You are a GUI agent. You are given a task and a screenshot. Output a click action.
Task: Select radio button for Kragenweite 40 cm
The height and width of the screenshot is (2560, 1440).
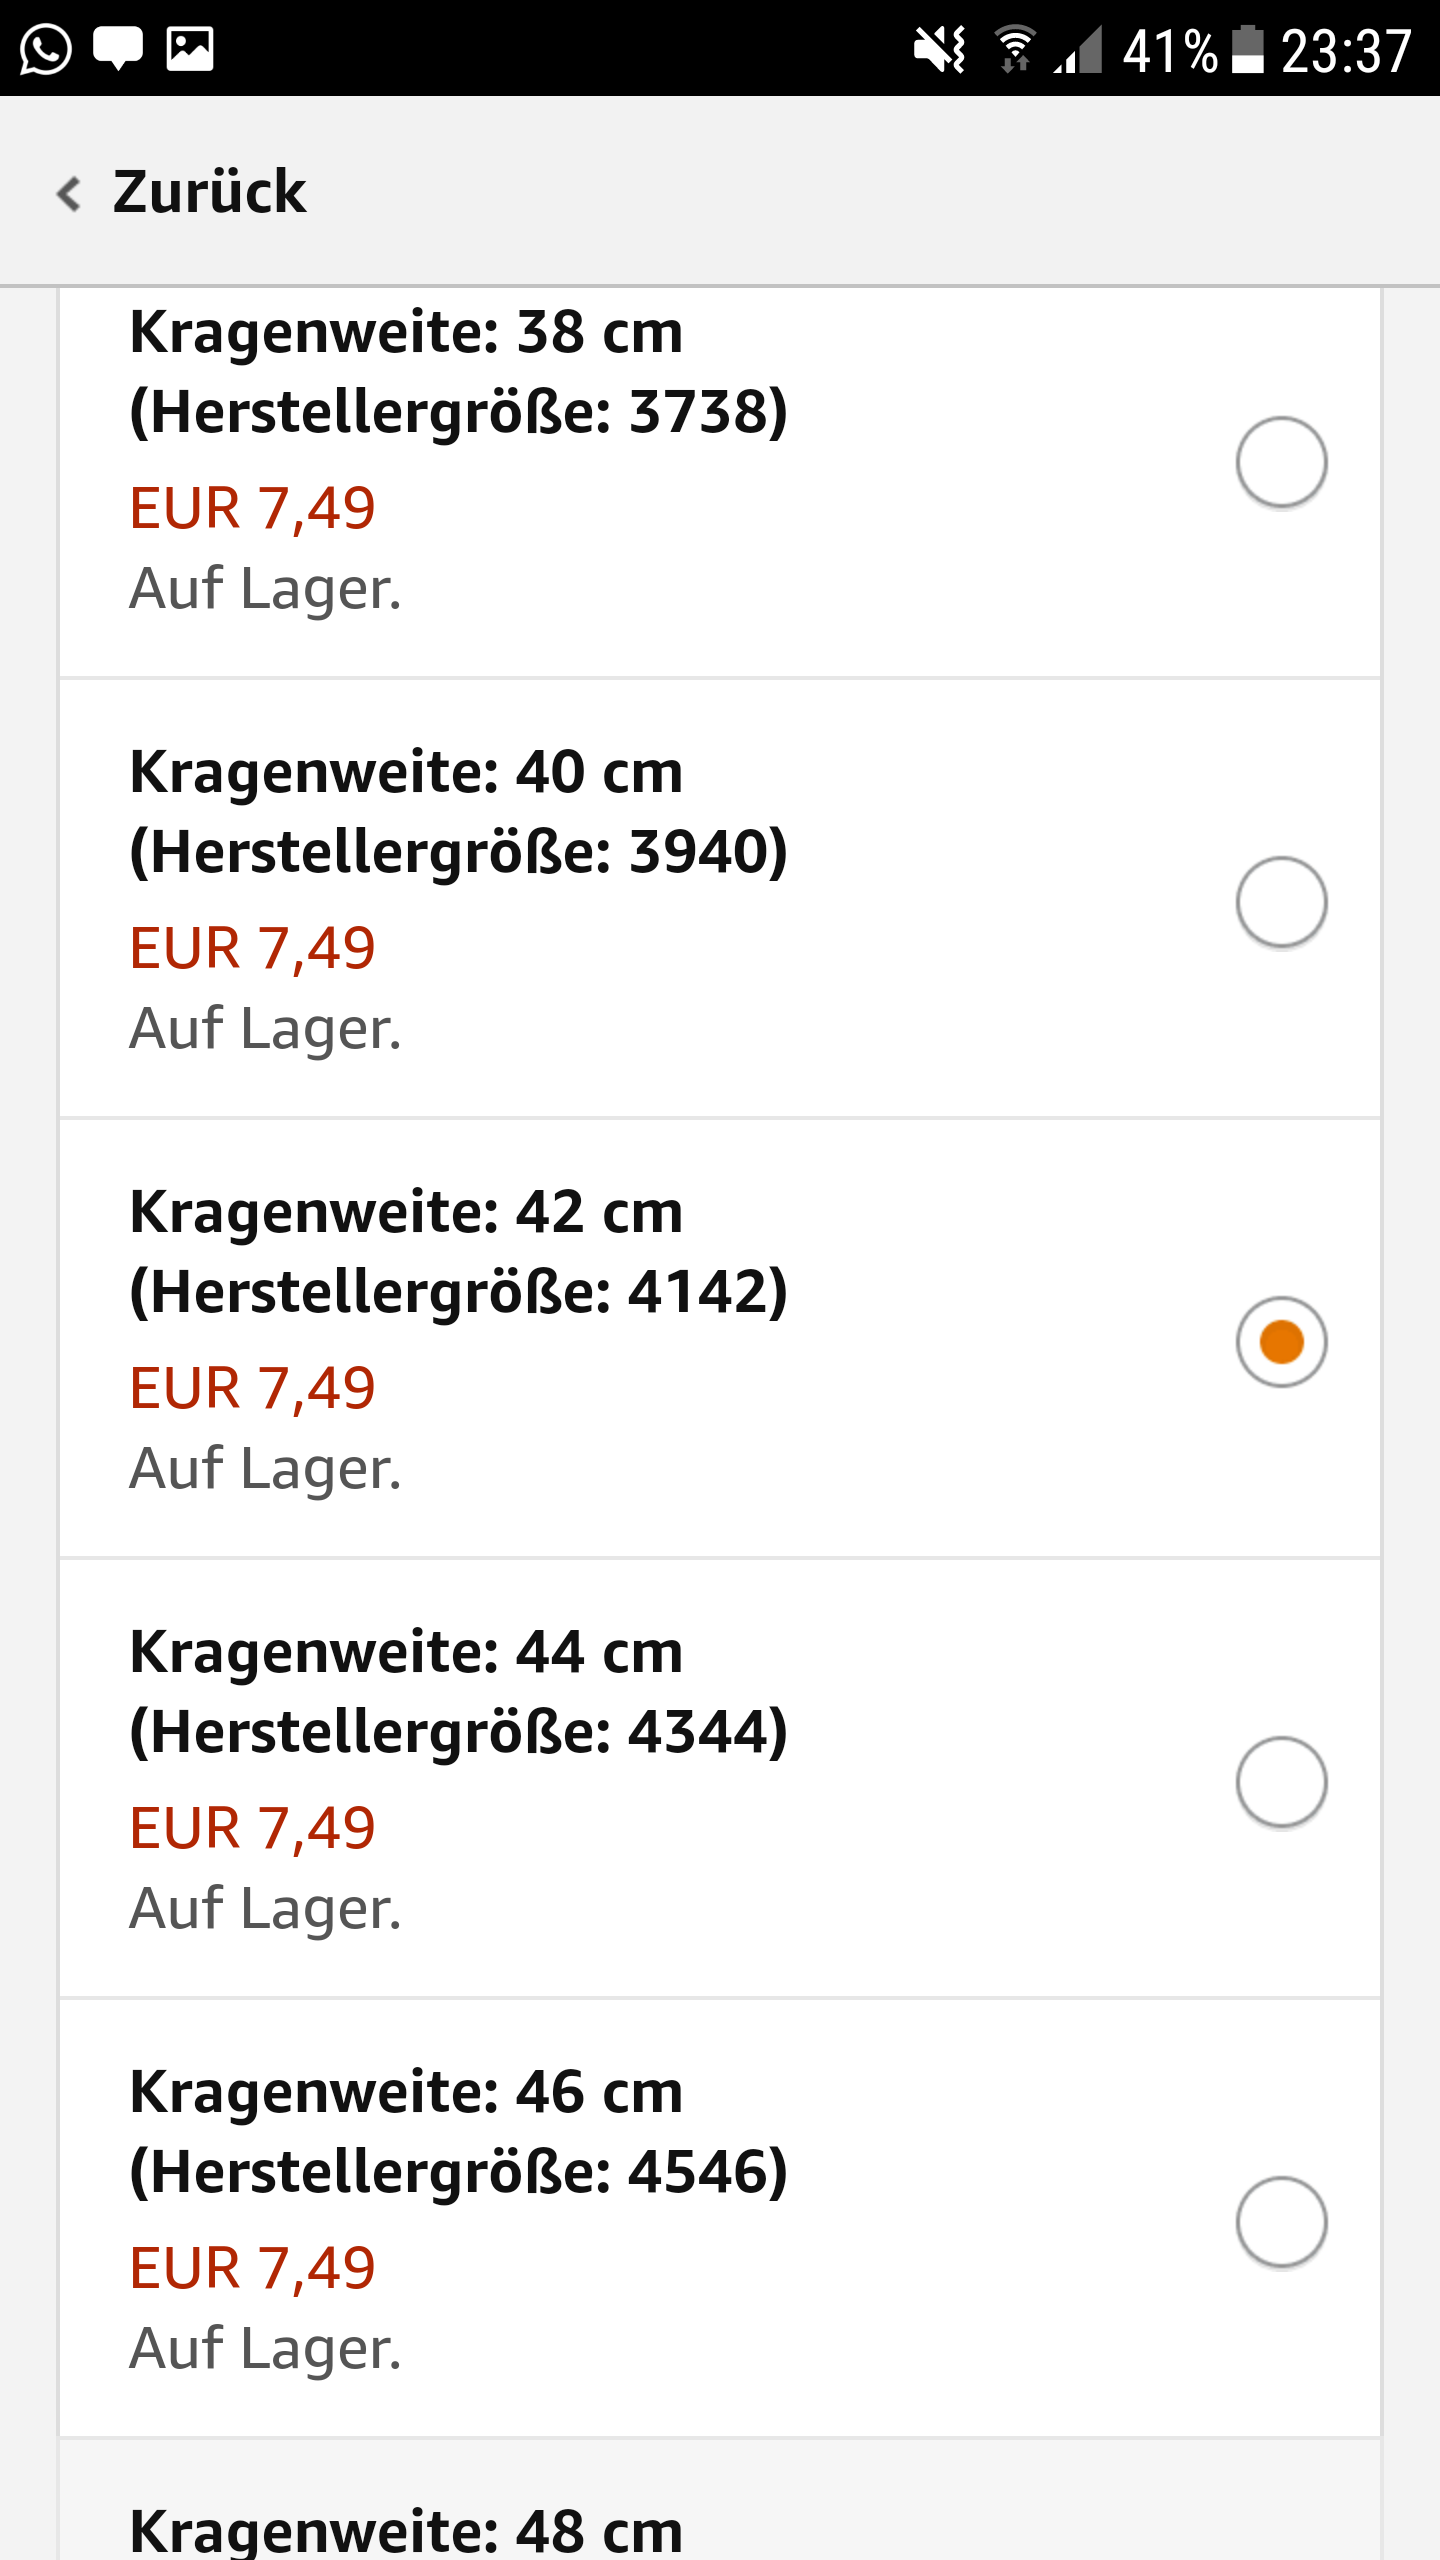(1281, 902)
